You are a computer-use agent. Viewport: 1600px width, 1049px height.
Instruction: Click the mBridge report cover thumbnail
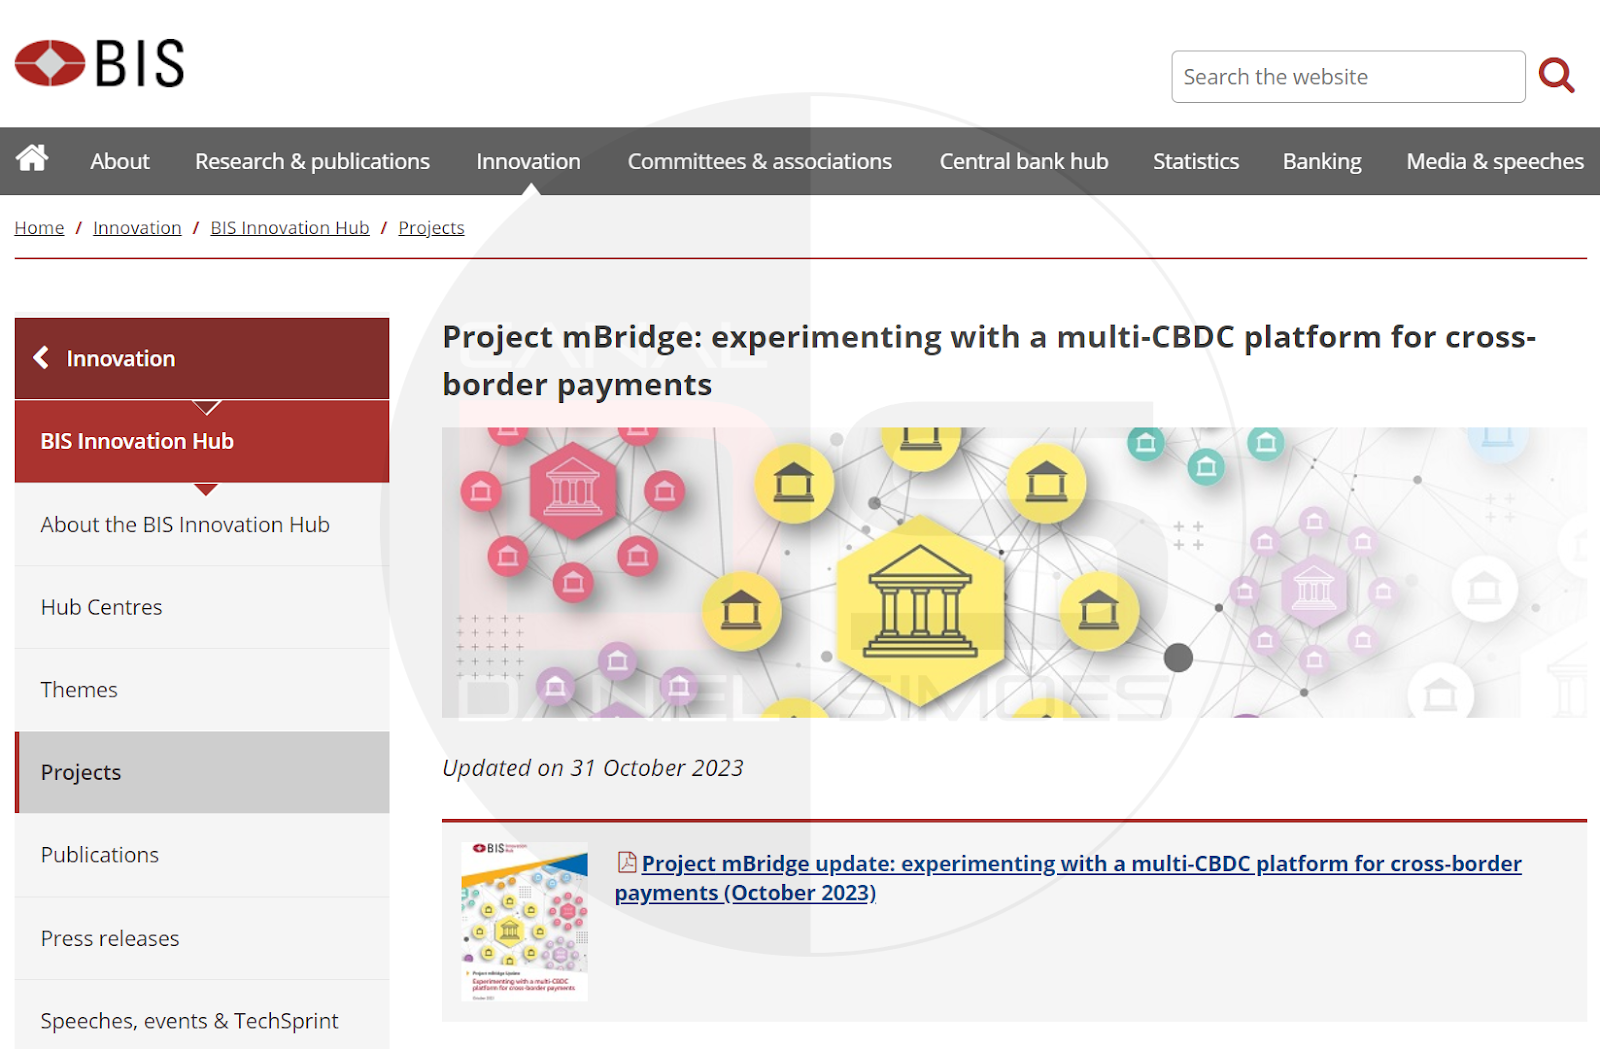tap(524, 921)
